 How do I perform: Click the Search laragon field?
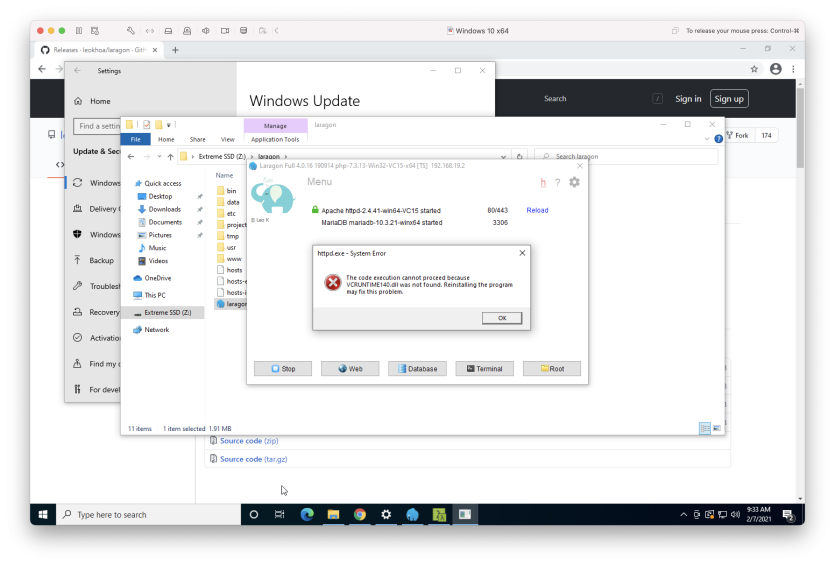[626, 157]
